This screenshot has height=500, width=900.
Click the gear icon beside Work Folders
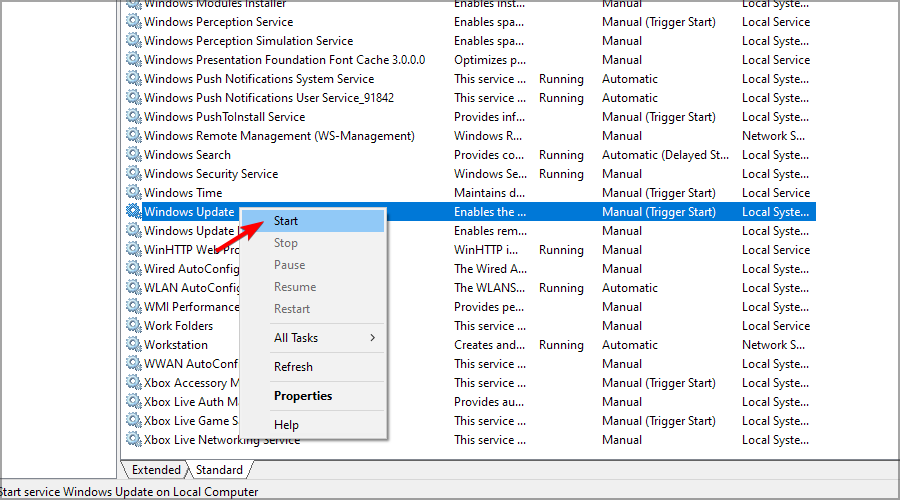[134, 325]
